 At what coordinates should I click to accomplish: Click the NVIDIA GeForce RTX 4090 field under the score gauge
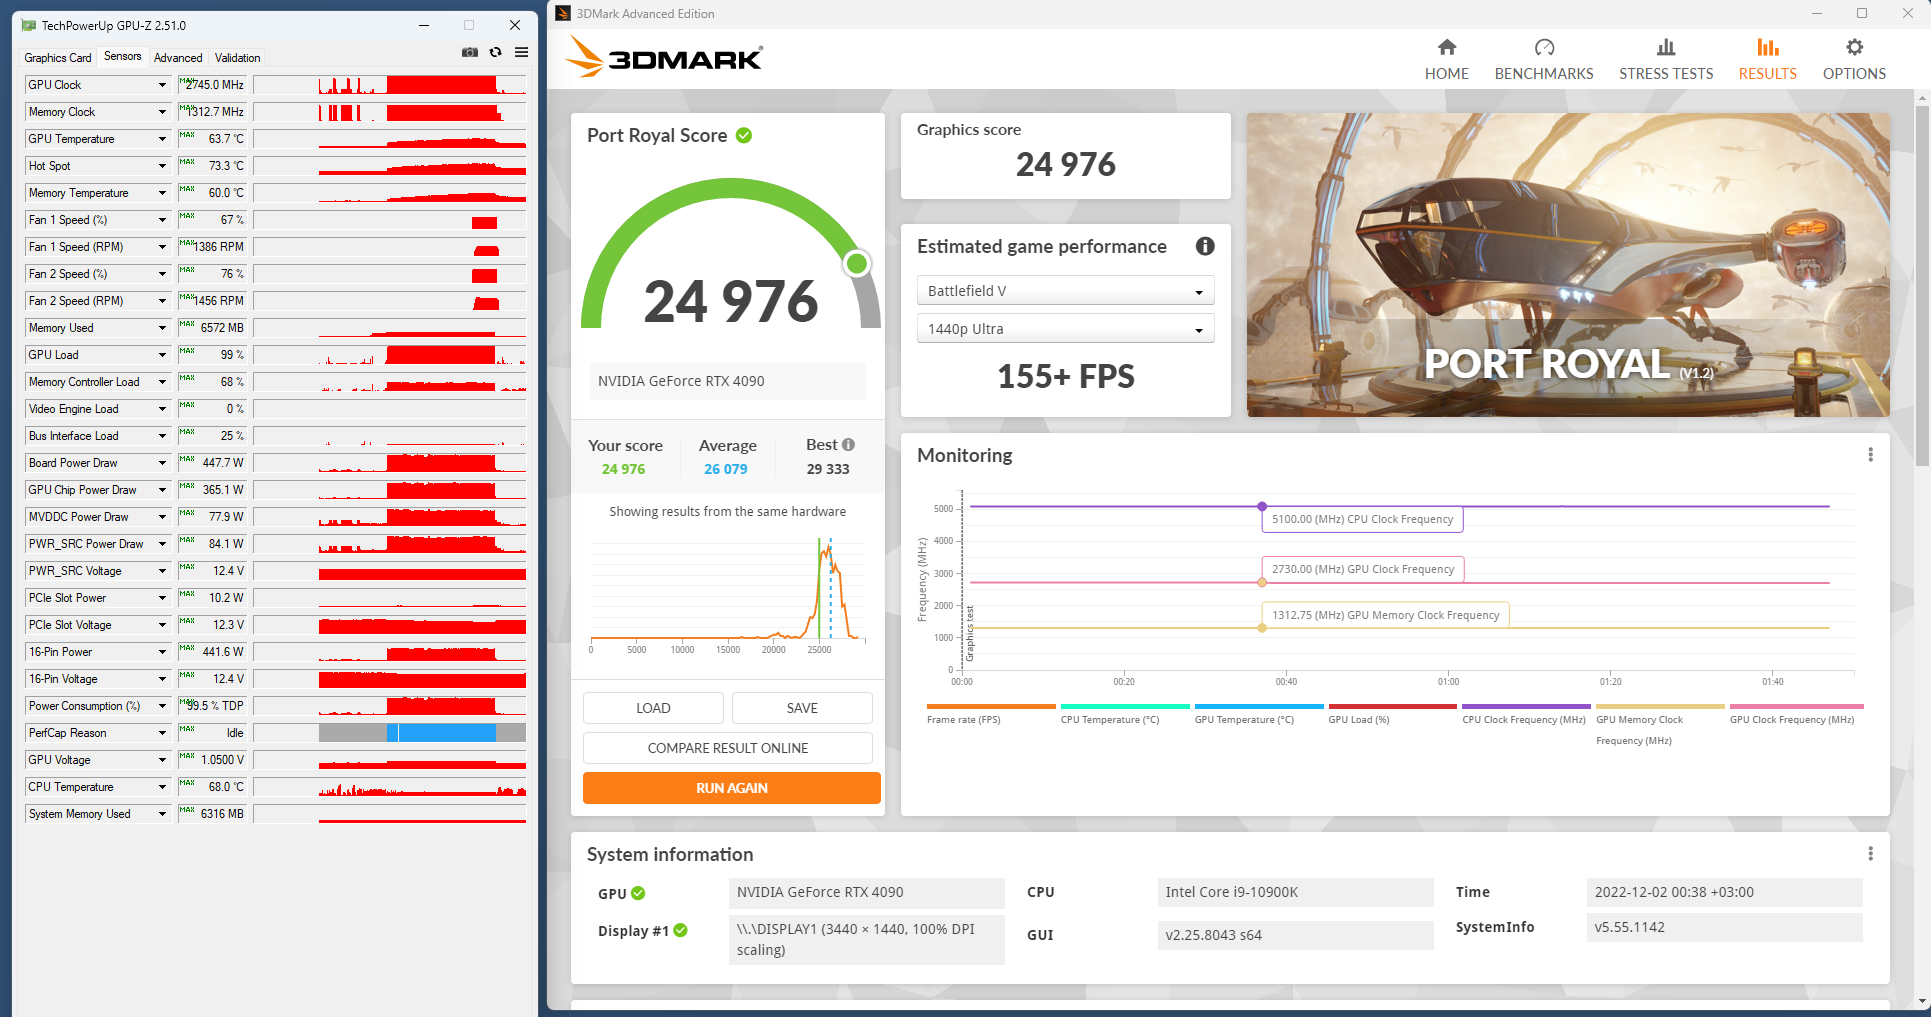tap(727, 381)
